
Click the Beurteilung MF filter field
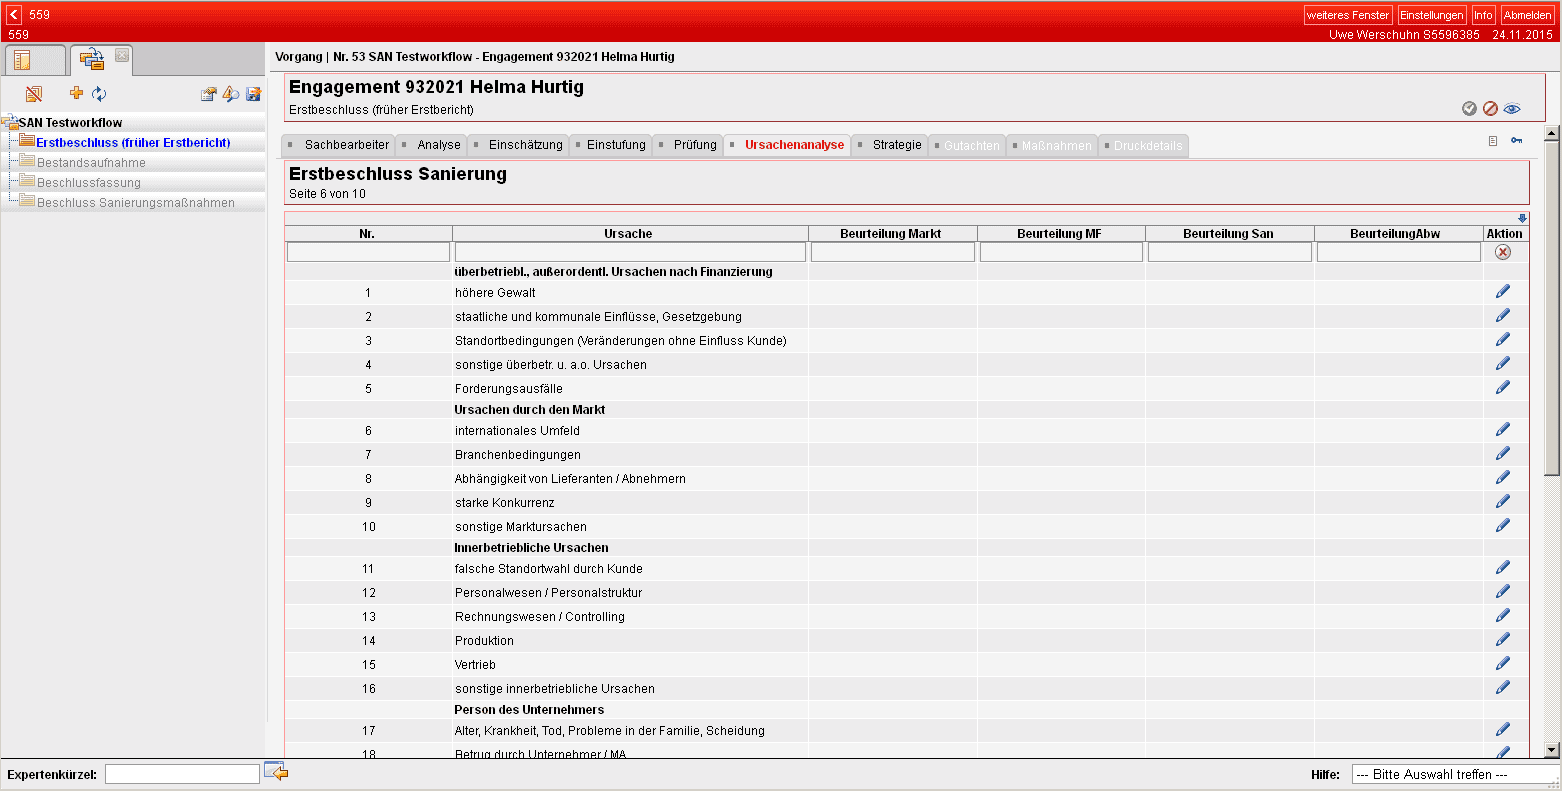(1061, 252)
